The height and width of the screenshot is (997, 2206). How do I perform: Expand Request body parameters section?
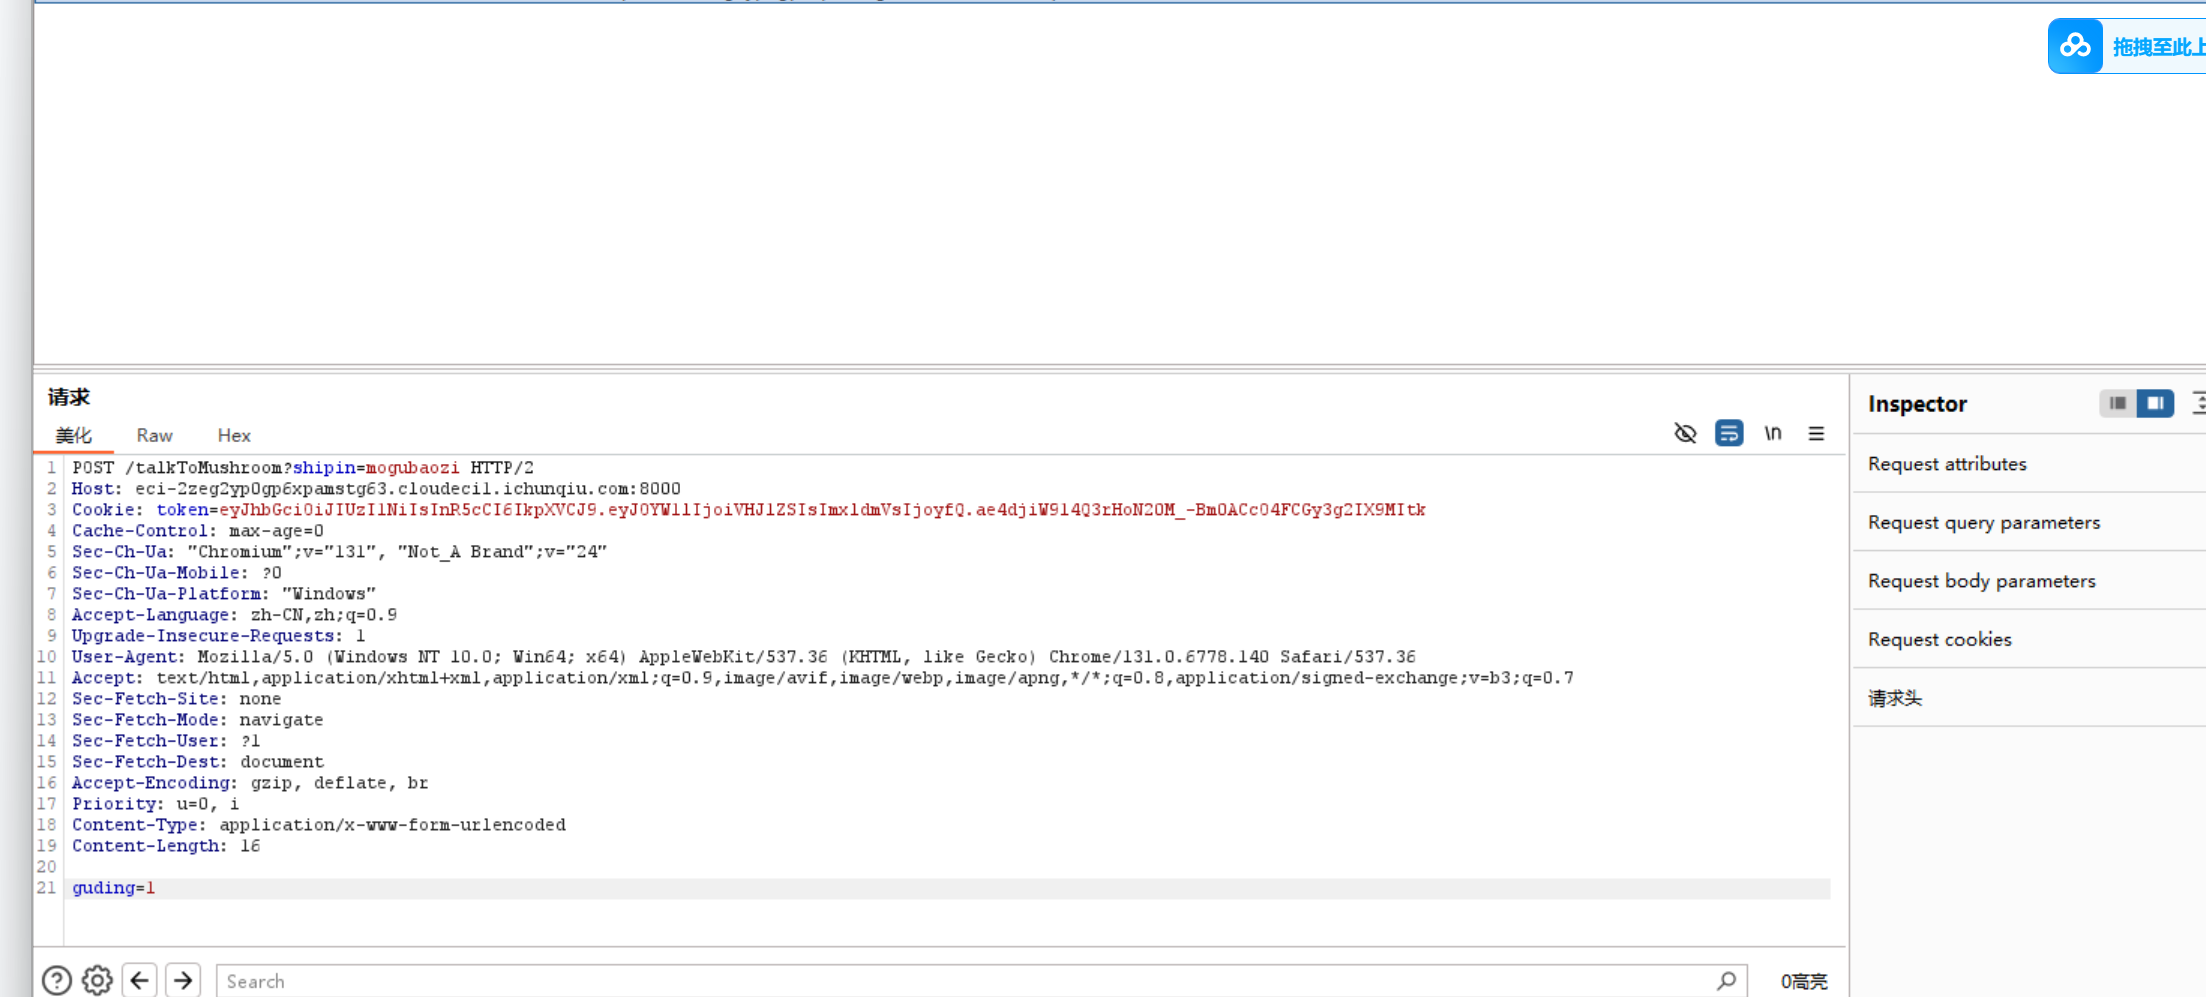1981,581
